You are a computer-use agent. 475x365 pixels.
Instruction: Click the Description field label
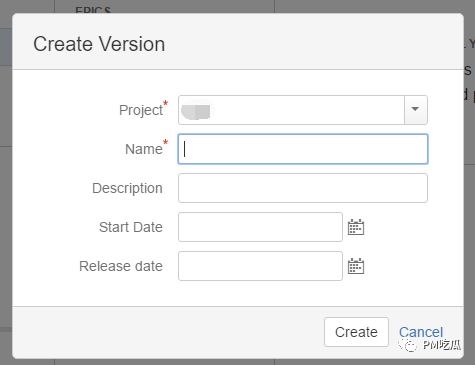[x=127, y=188]
